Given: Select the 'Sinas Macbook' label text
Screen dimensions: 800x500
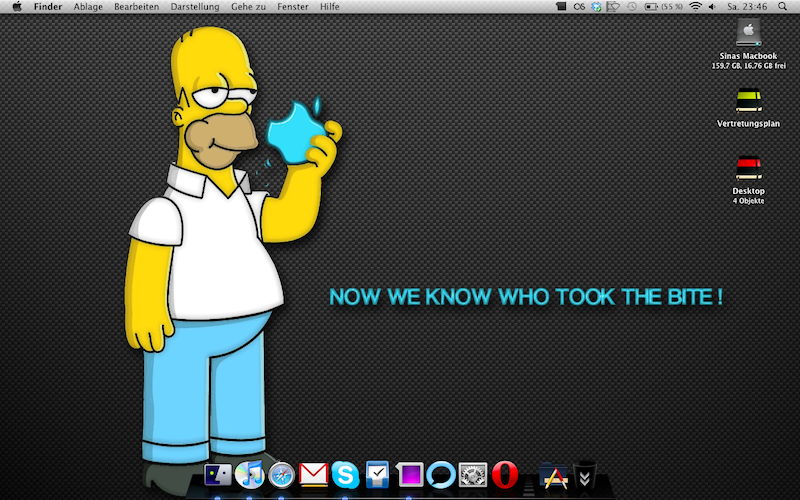Looking at the screenshot, I should 748,56.
